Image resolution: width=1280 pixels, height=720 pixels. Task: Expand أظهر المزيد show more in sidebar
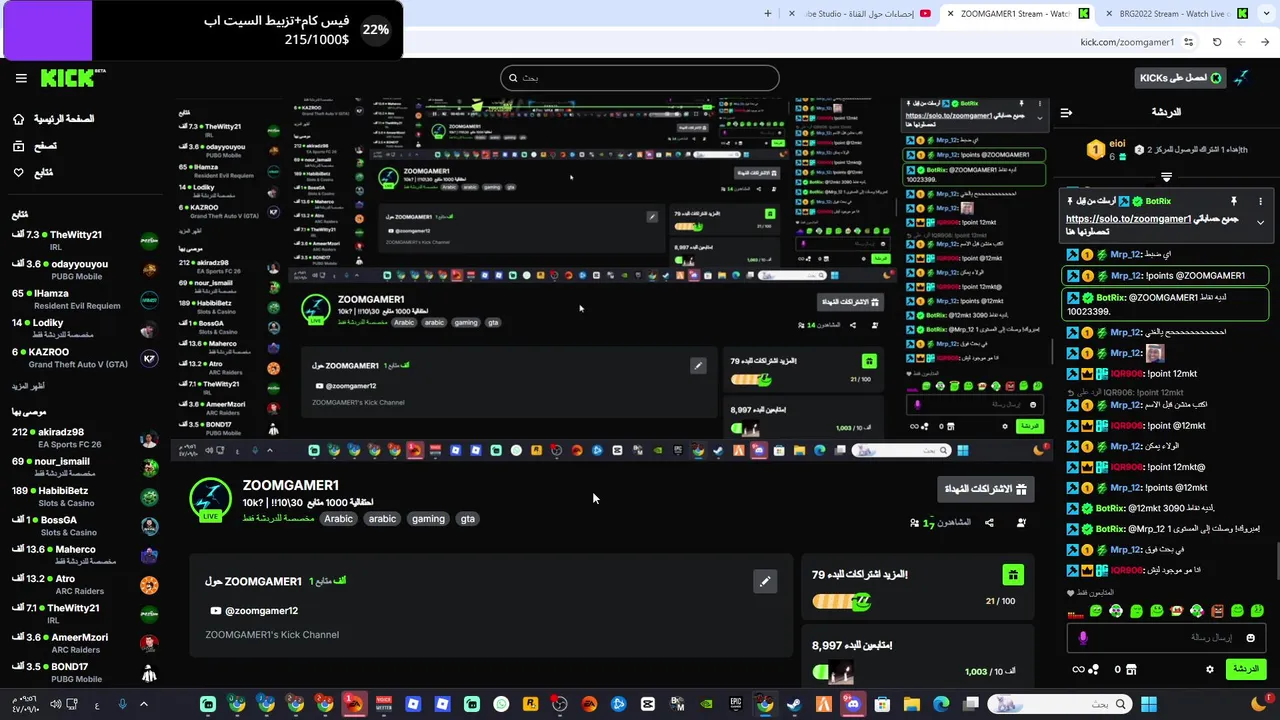[28, 387]
